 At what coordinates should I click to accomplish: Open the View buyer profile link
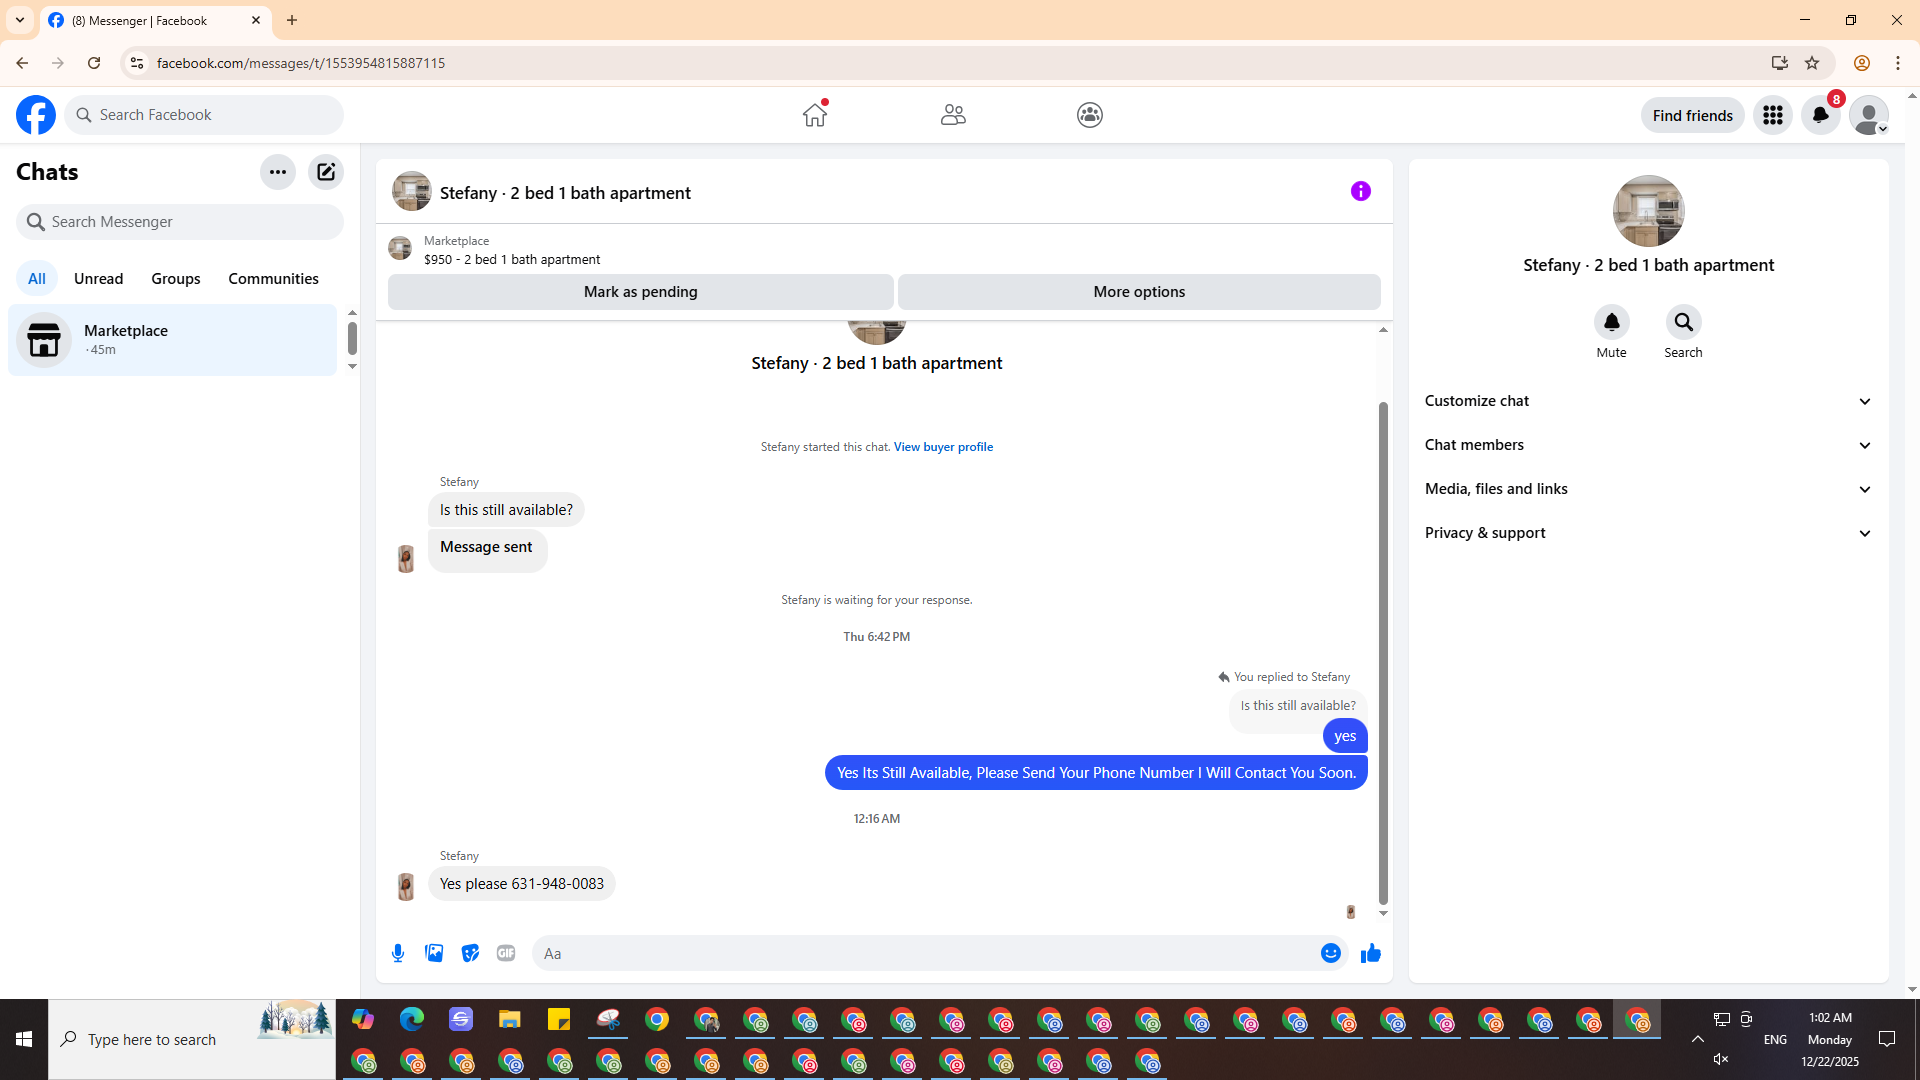pyautogui.click(x=943, y=447)
